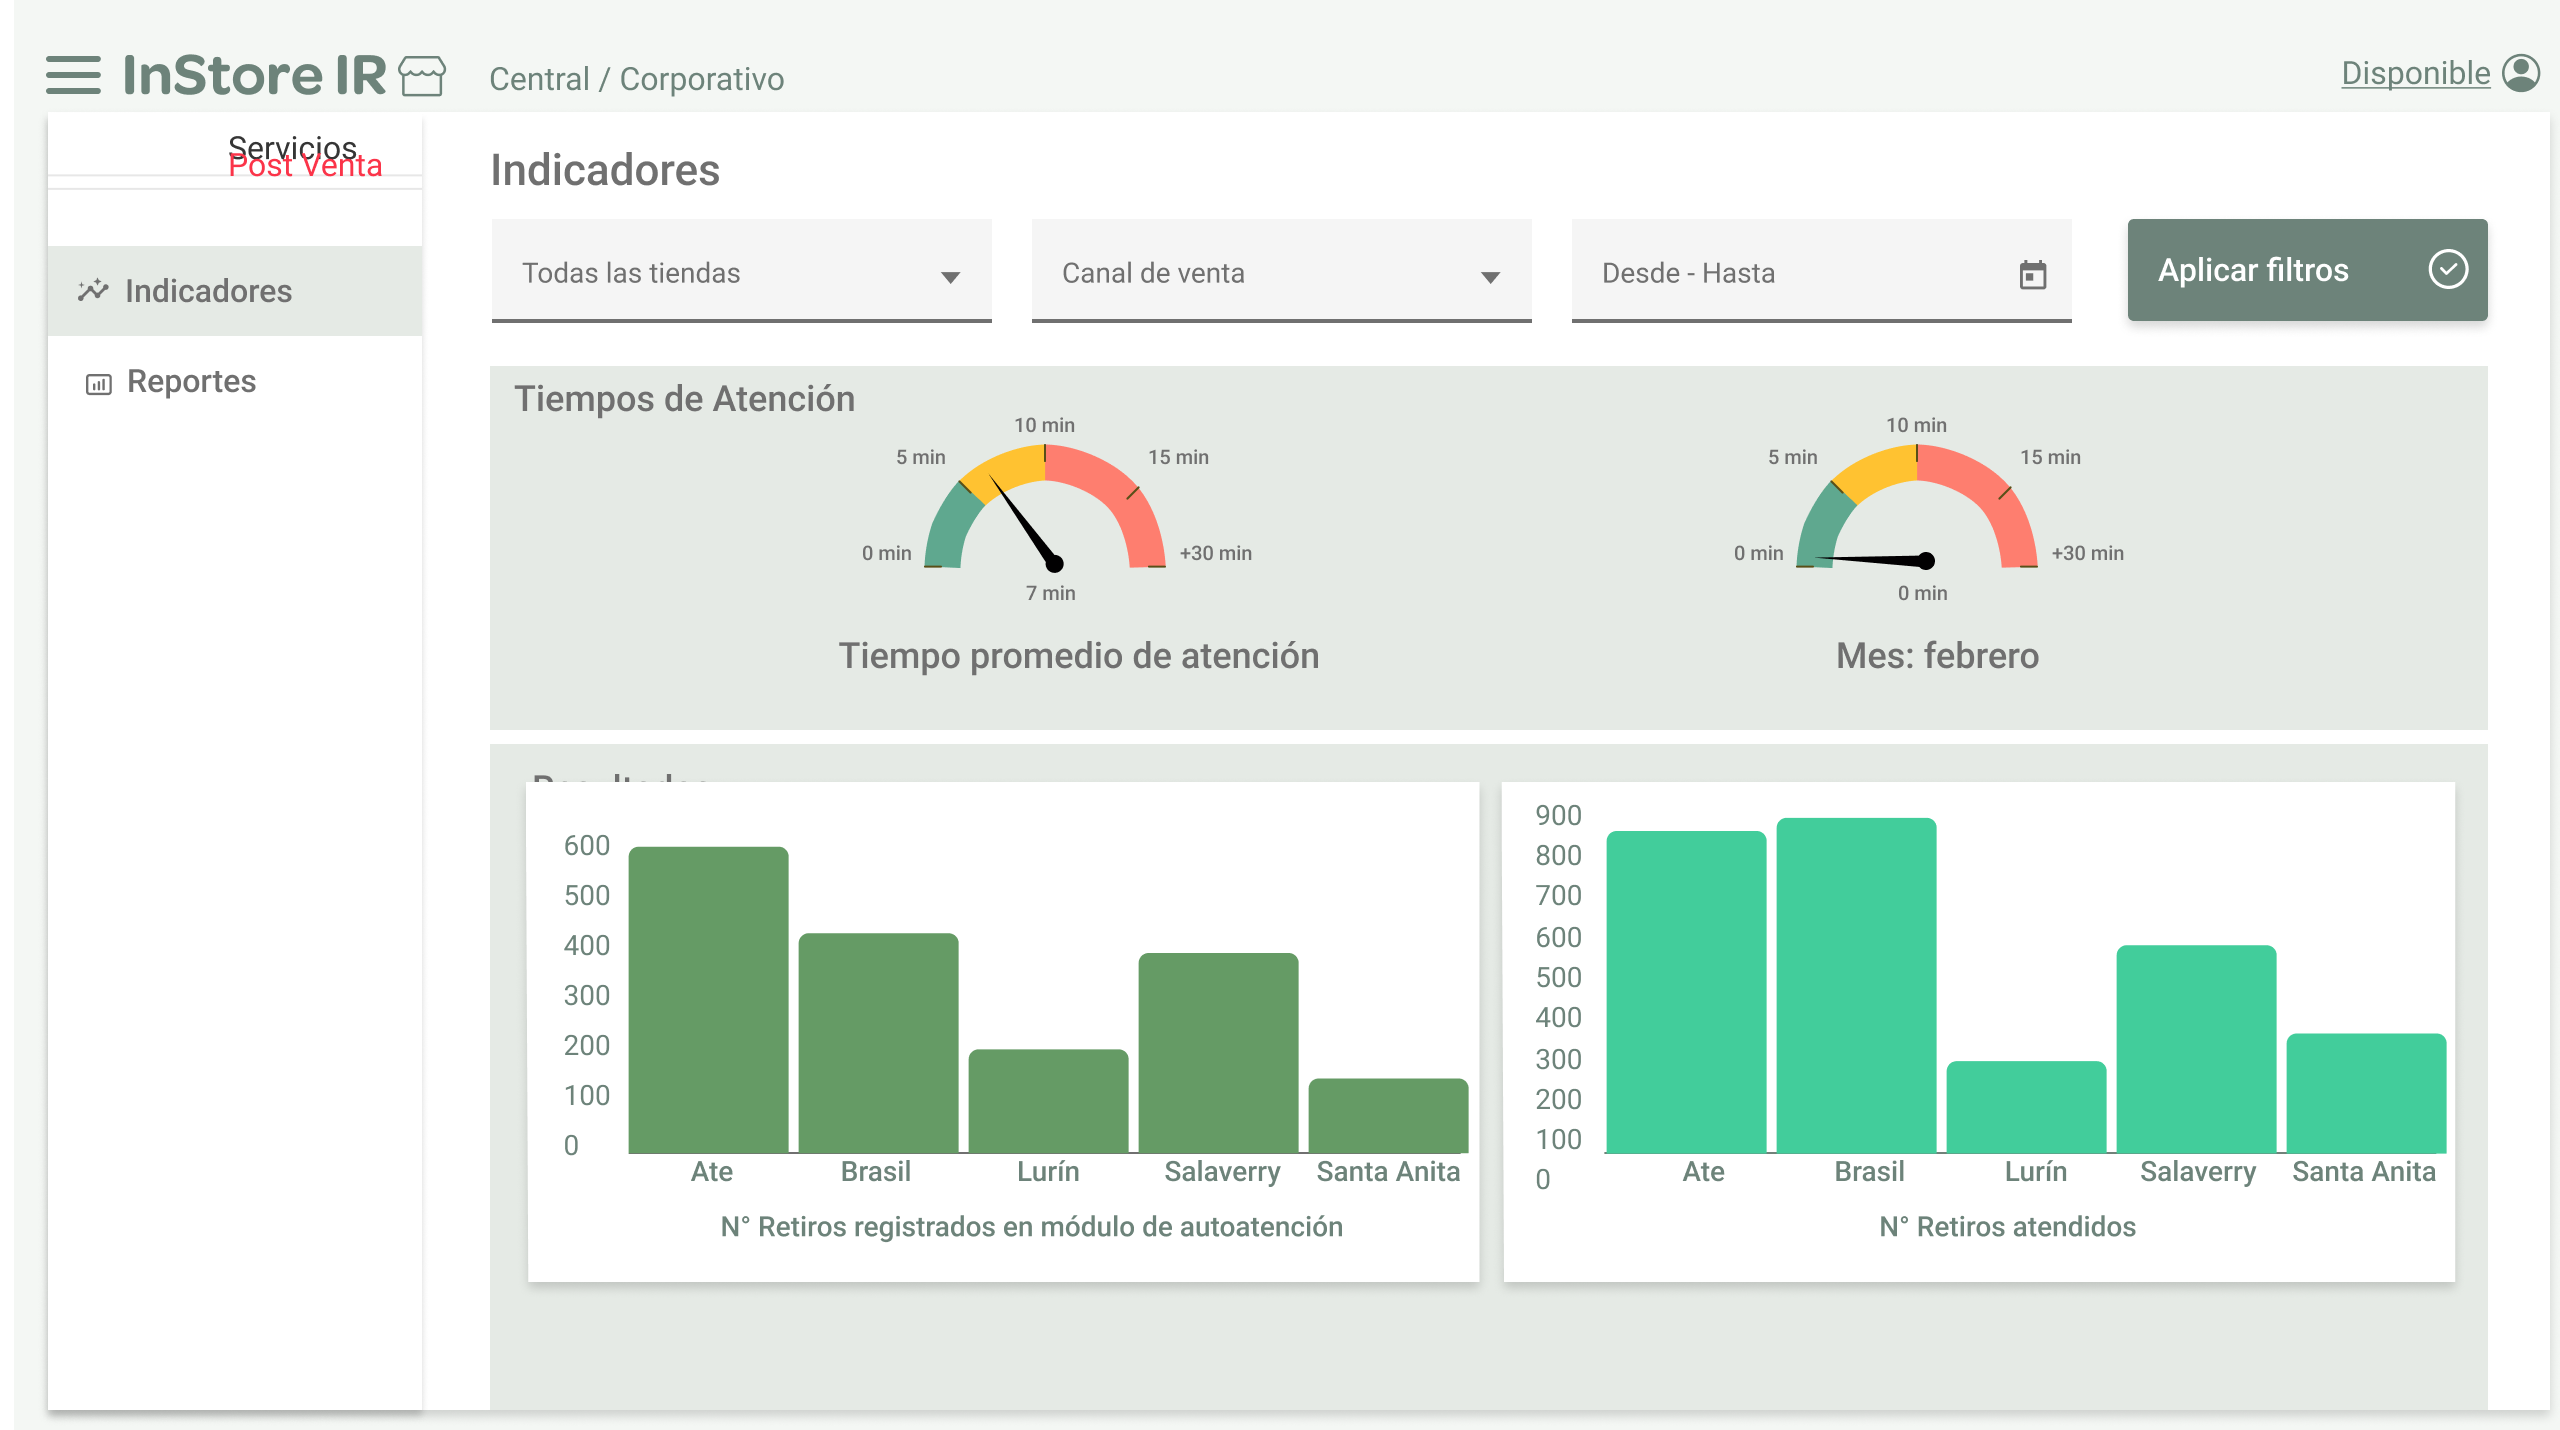
Task: Click the checkmark icon inside Aplicar filtros
Action: click(x=2447, y=269)
